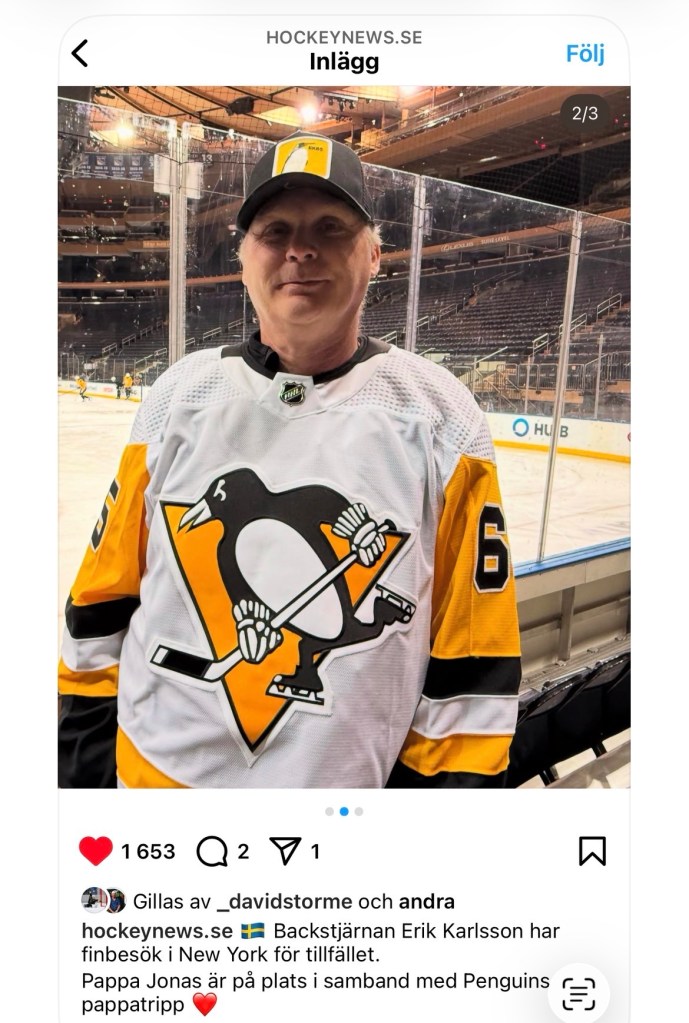This screenshot has height=1023, width=689.
Task: Tap 'andra' to see other likers
Action: [x=426, y=901]
